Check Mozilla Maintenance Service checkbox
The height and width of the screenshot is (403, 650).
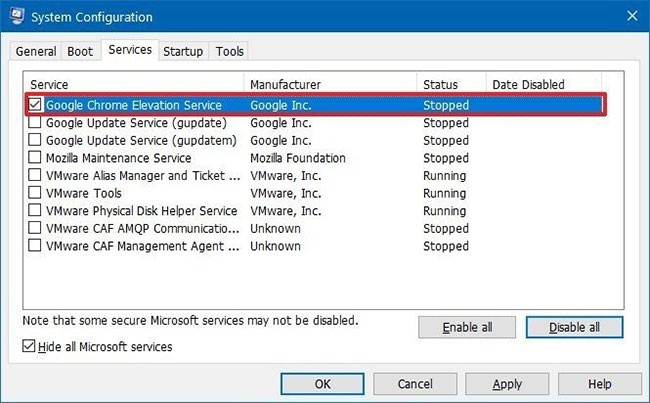pyautogui.click(x=36, y=158)
